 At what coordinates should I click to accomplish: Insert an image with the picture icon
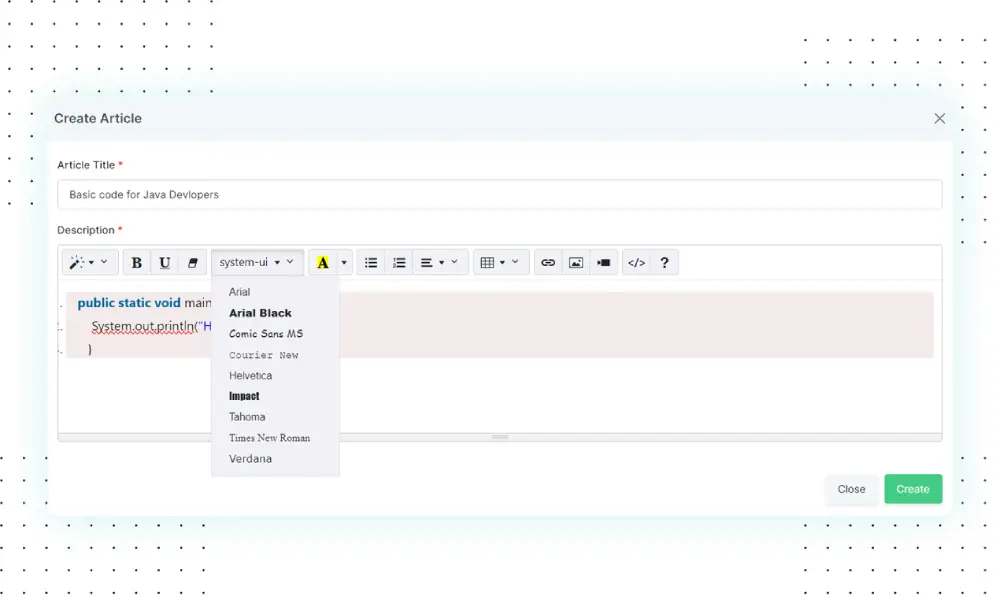pos(576,262)
